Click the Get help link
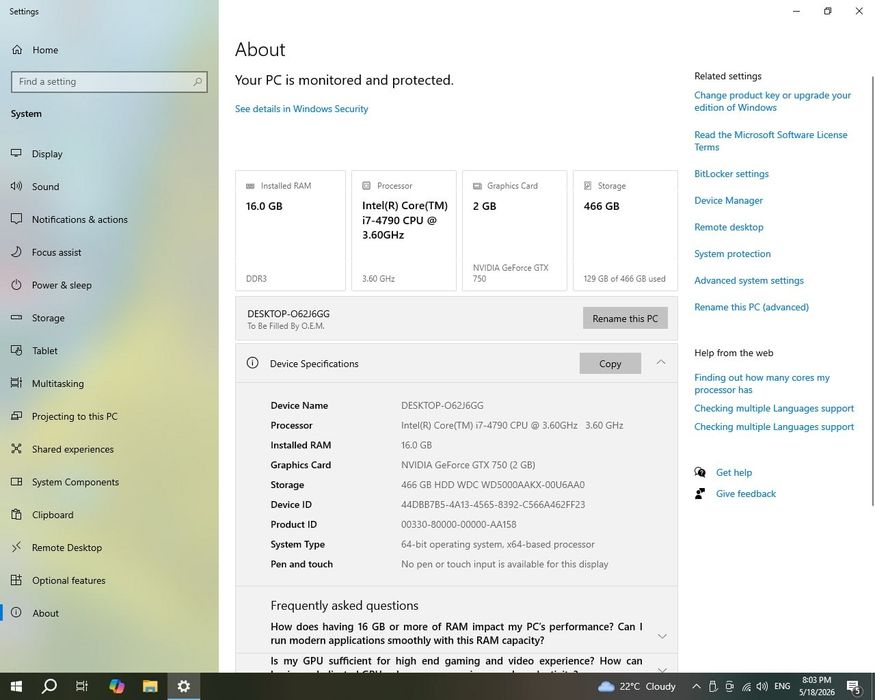This screenshot has width=875, height=700. point(734,472)
